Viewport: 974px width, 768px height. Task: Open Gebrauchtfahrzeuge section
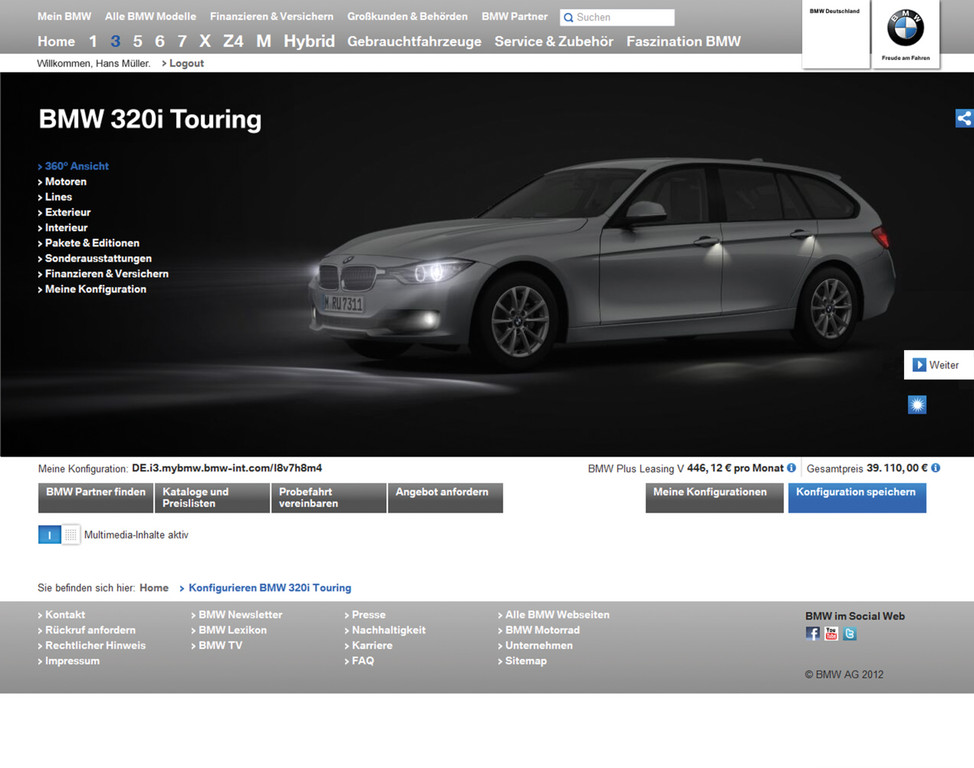(x=414, y=42)
